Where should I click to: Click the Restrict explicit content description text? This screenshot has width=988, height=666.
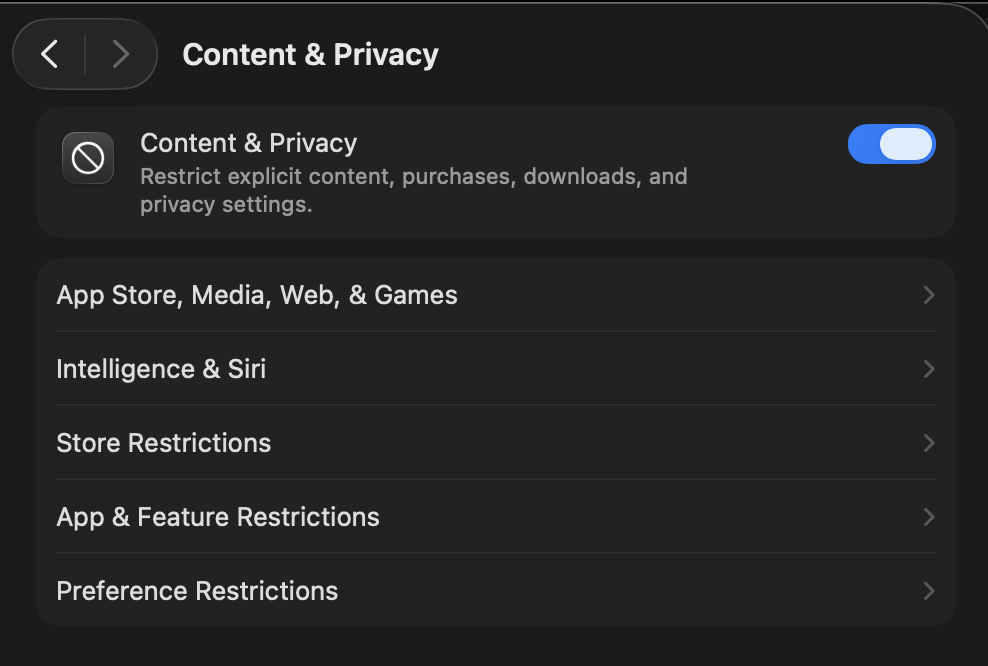pos(413,190)
